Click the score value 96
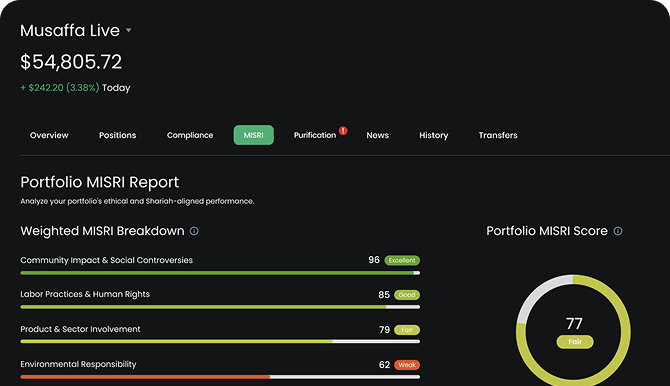The image size is (670, 386). click(x=374, y=260)
